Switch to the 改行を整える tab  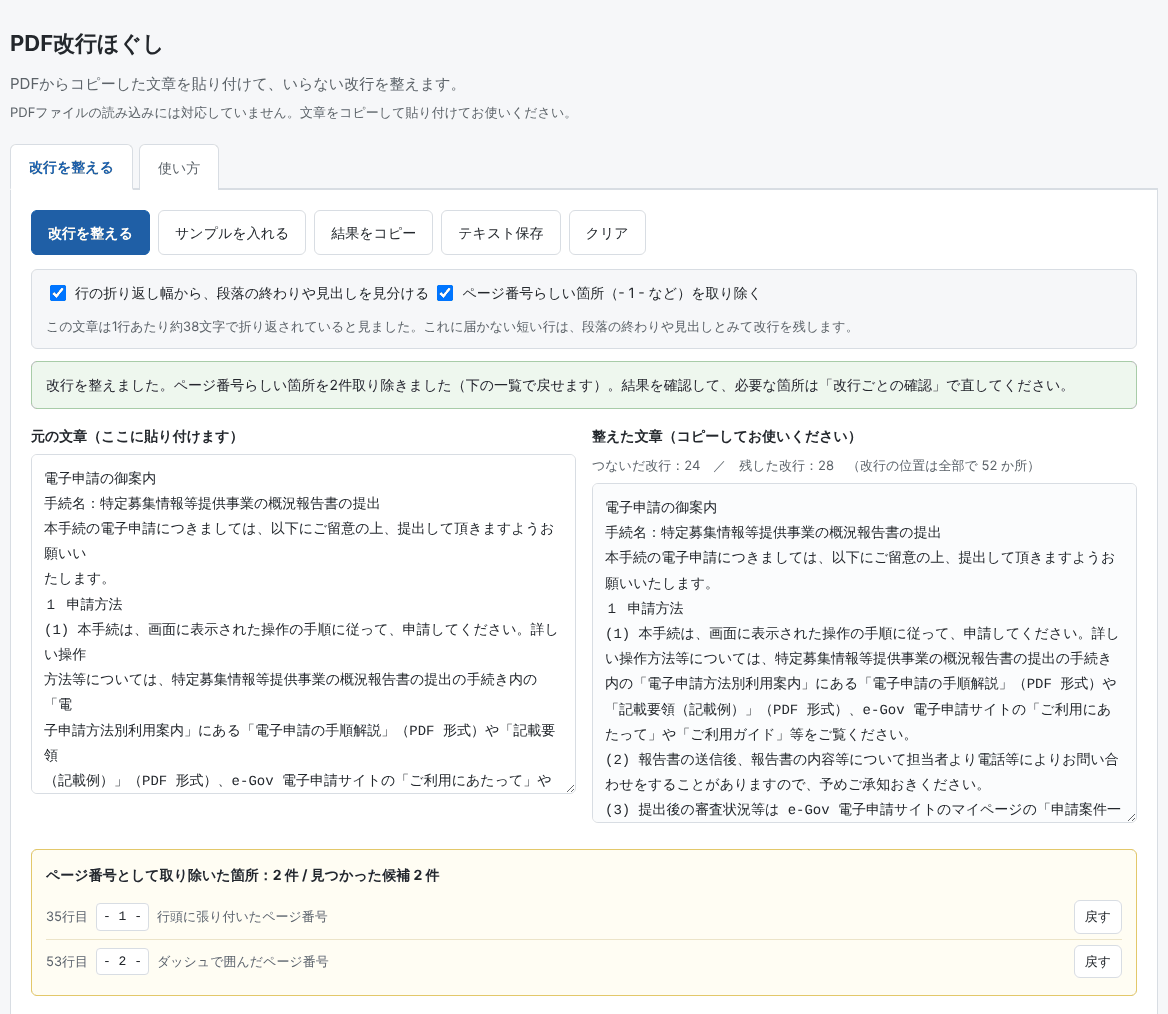(72, 168)
